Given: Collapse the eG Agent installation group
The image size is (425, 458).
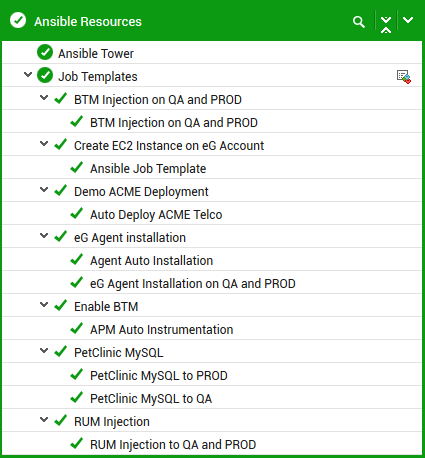Looking at the screenshot, I should coord(44,236).
